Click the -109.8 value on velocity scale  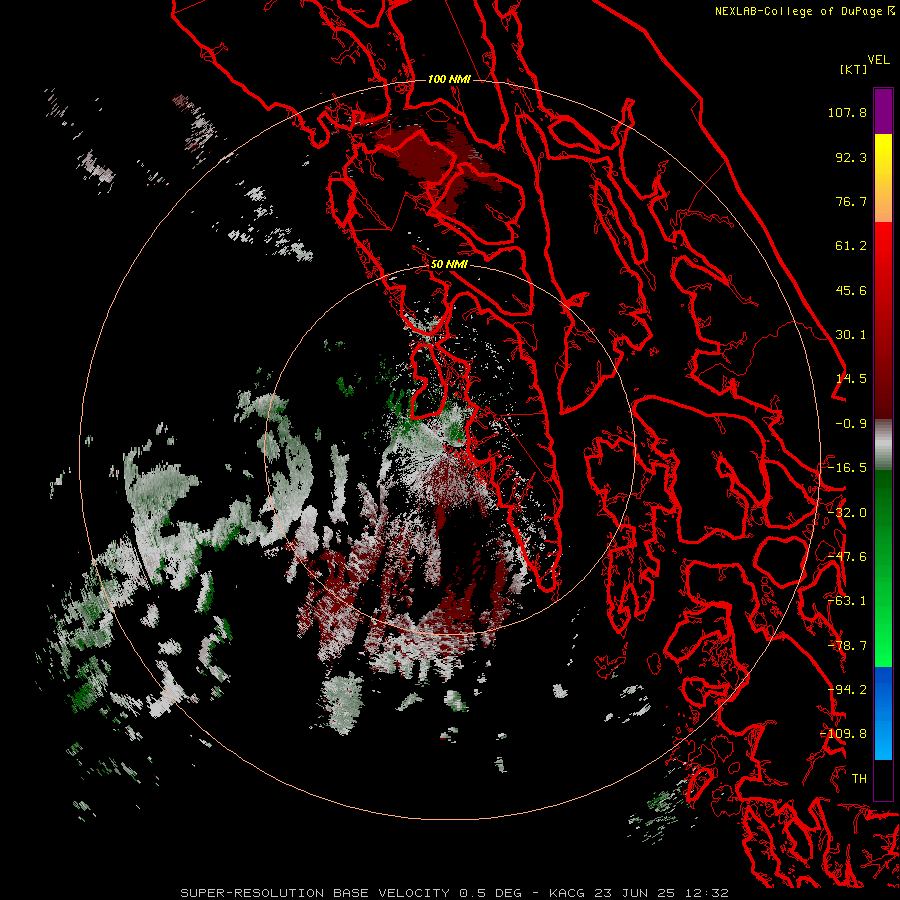click(844, 734)
